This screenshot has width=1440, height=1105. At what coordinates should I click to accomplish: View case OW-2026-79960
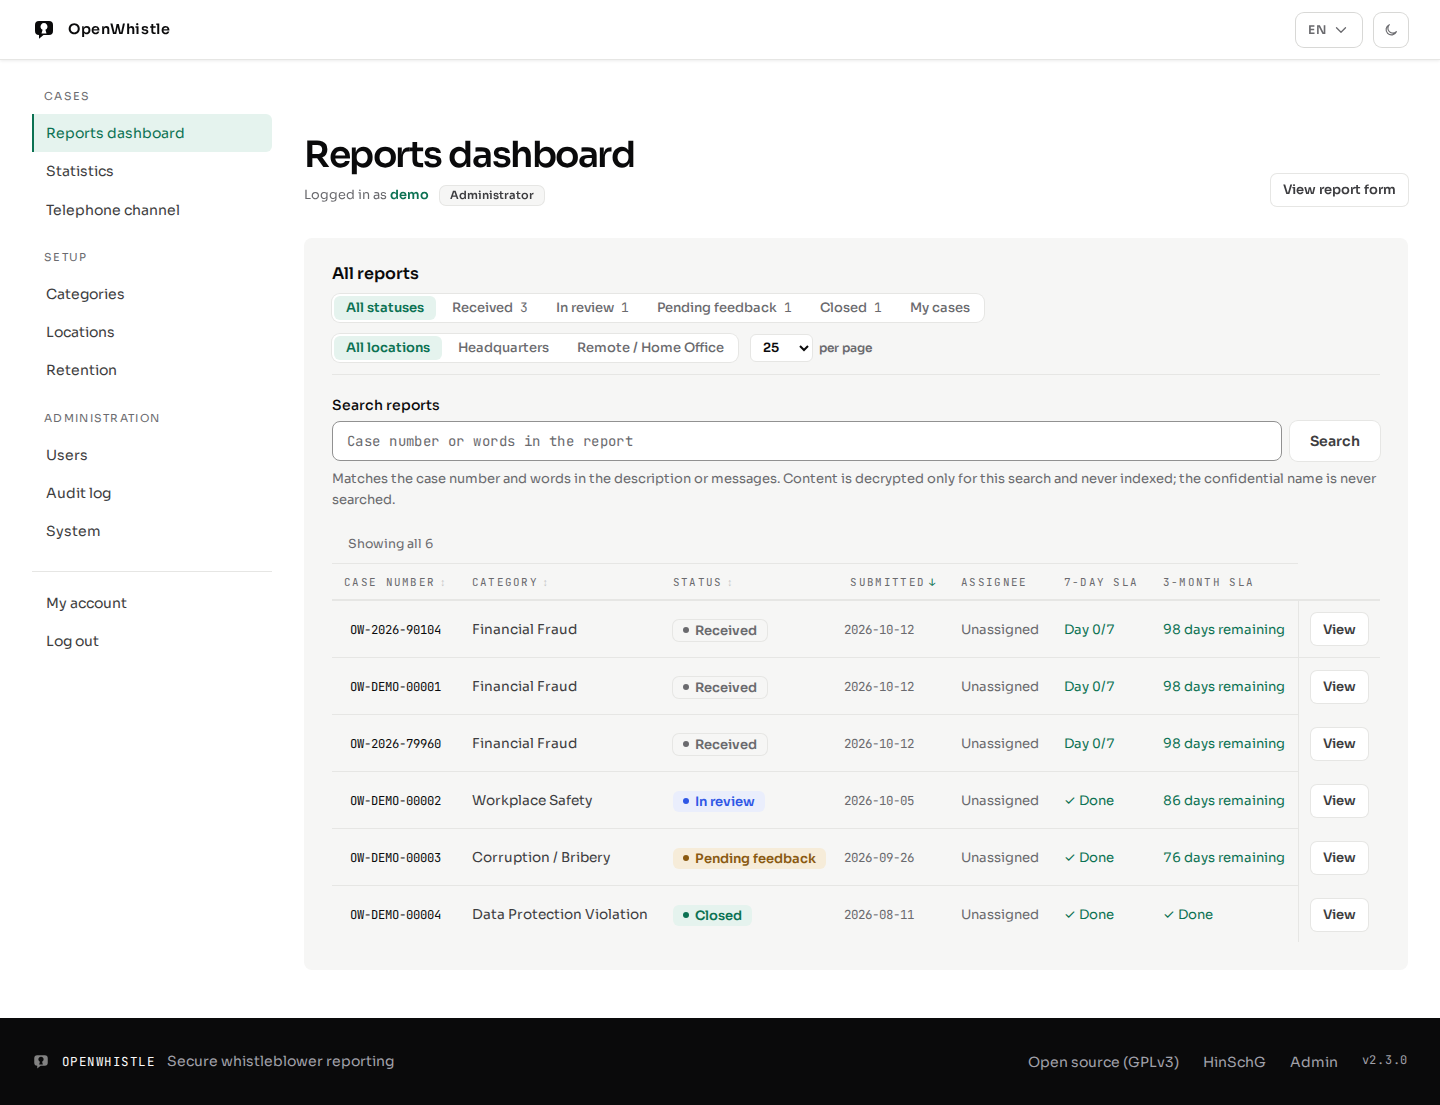pyautogui.click(x=1338, y=743)
